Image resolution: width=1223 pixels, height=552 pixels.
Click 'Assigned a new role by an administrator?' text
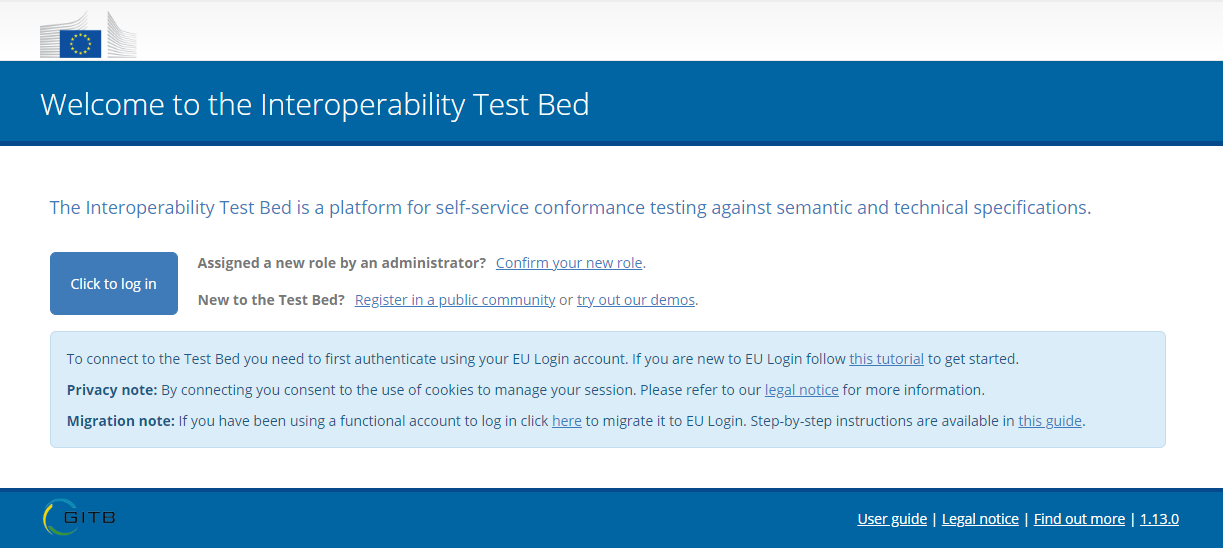342,263
